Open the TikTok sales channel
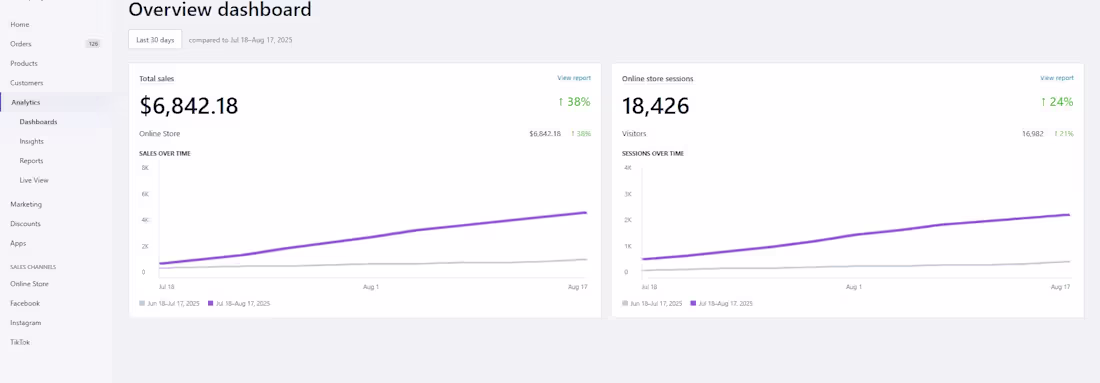Viewport: 1100px width, 383px height. (x=20, y=343)
